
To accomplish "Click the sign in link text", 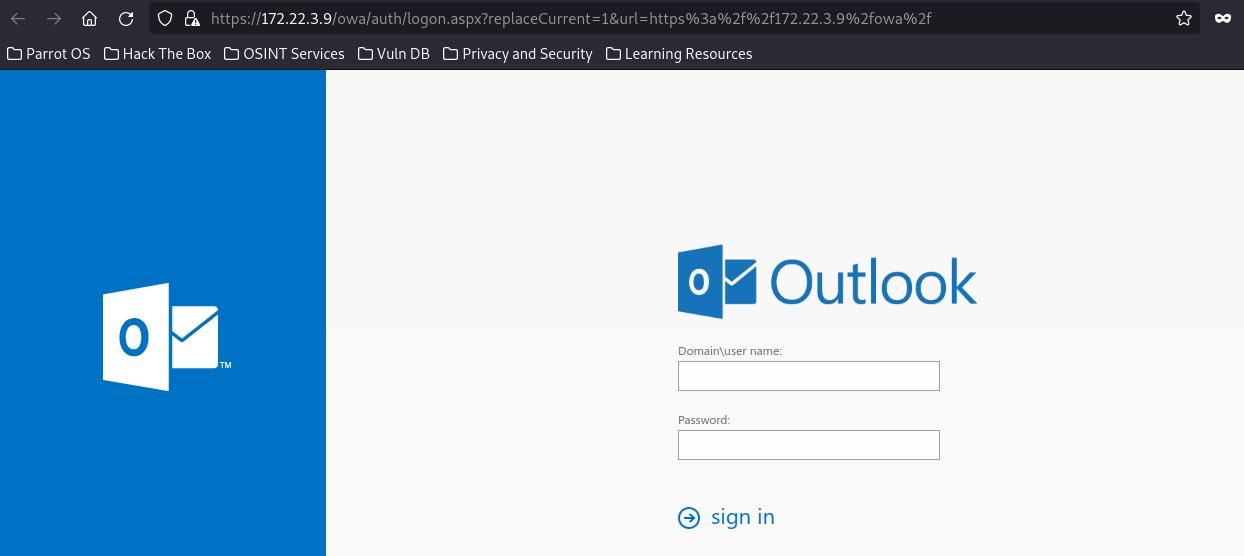I will click(x=743, y=517).
